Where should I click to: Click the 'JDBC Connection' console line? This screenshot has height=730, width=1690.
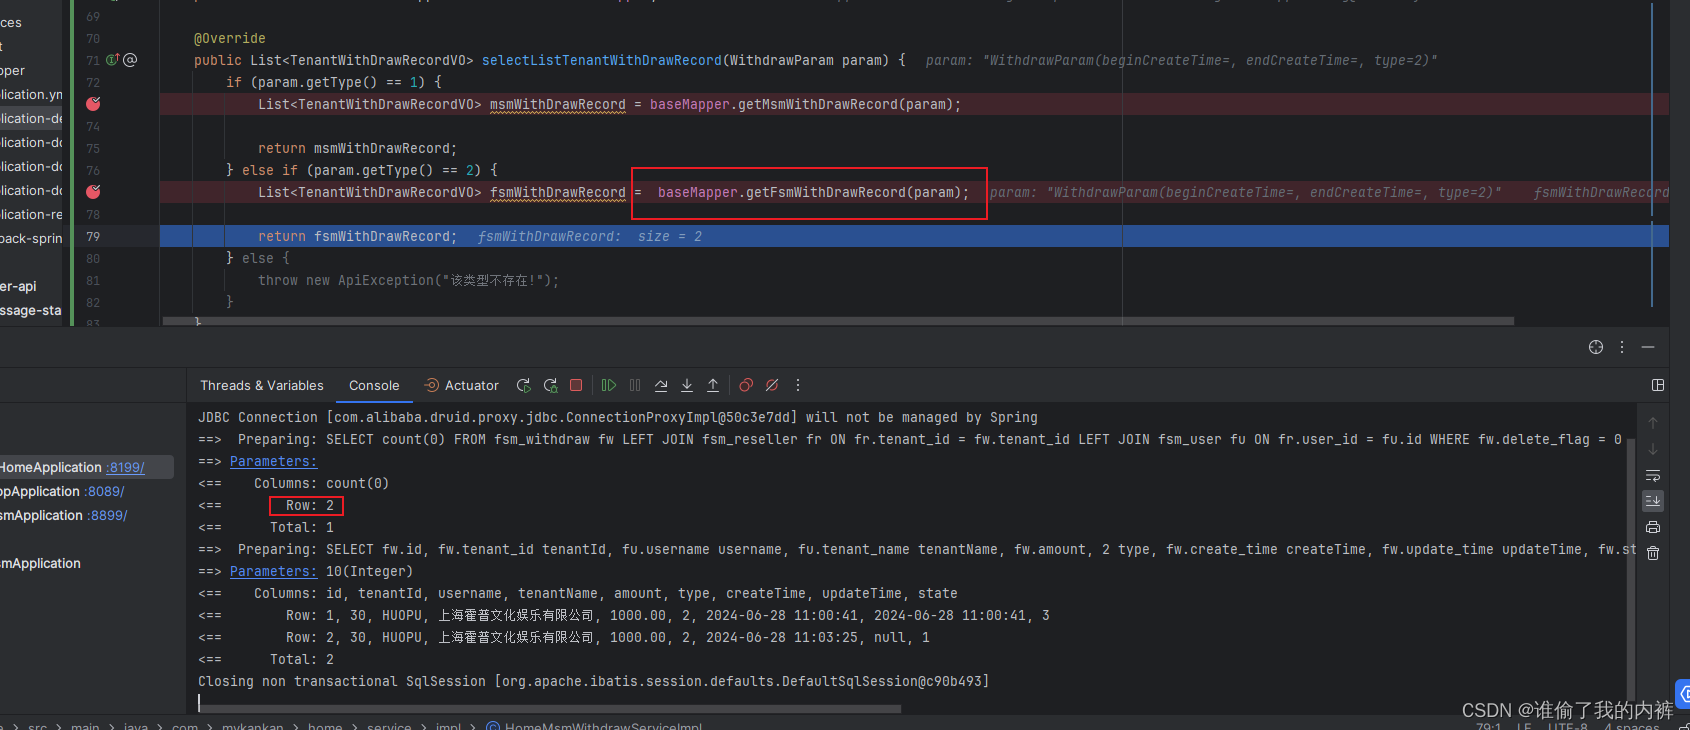(x=617, y=417)
